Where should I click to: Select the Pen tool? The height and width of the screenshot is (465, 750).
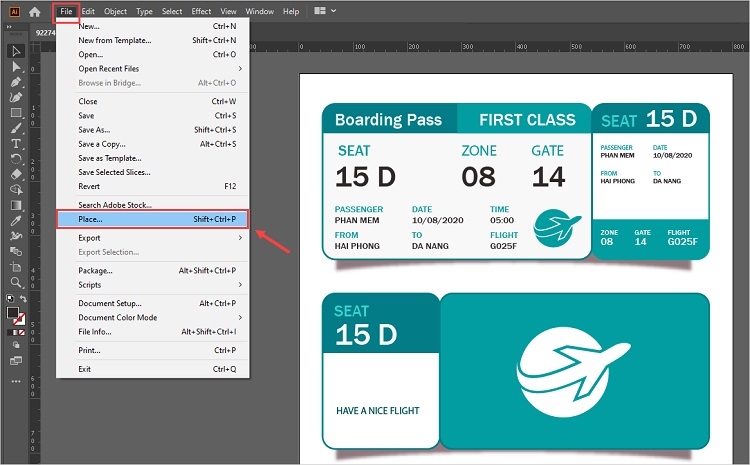pos(16,82)
